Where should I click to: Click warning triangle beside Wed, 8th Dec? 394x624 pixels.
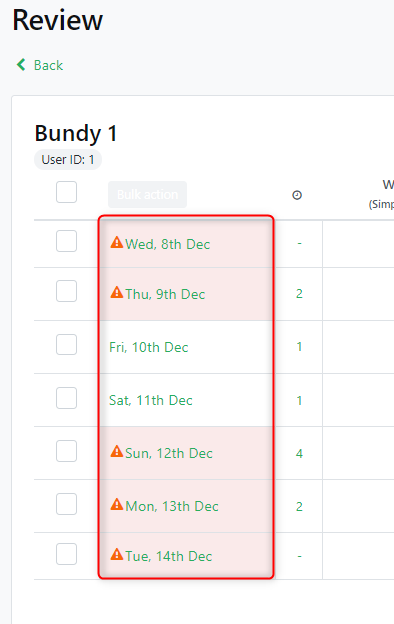point(117,242)
